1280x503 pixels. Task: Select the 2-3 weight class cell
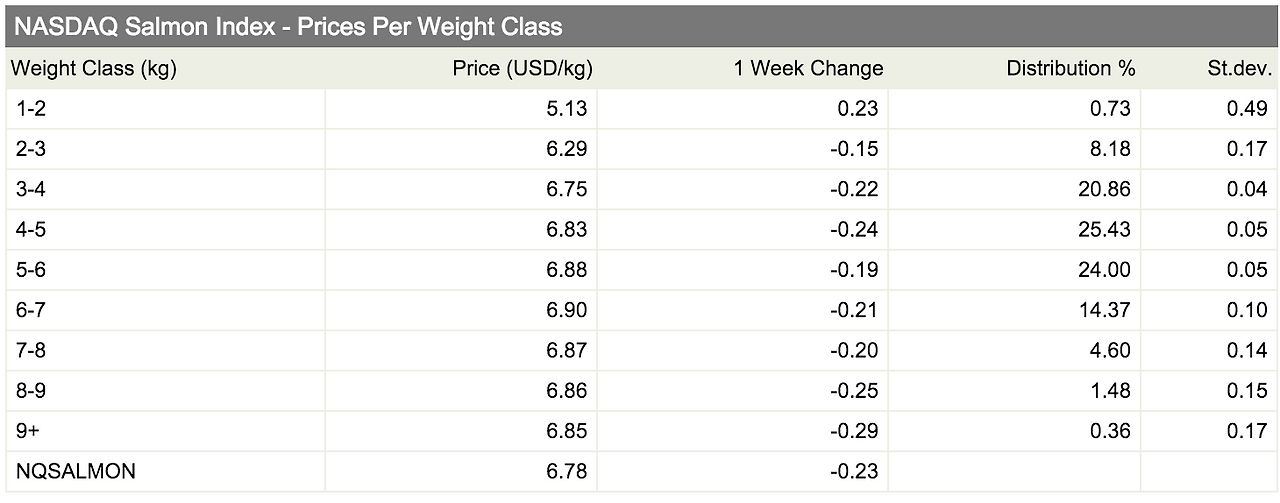pyautogui.click(x=31, y=150)
